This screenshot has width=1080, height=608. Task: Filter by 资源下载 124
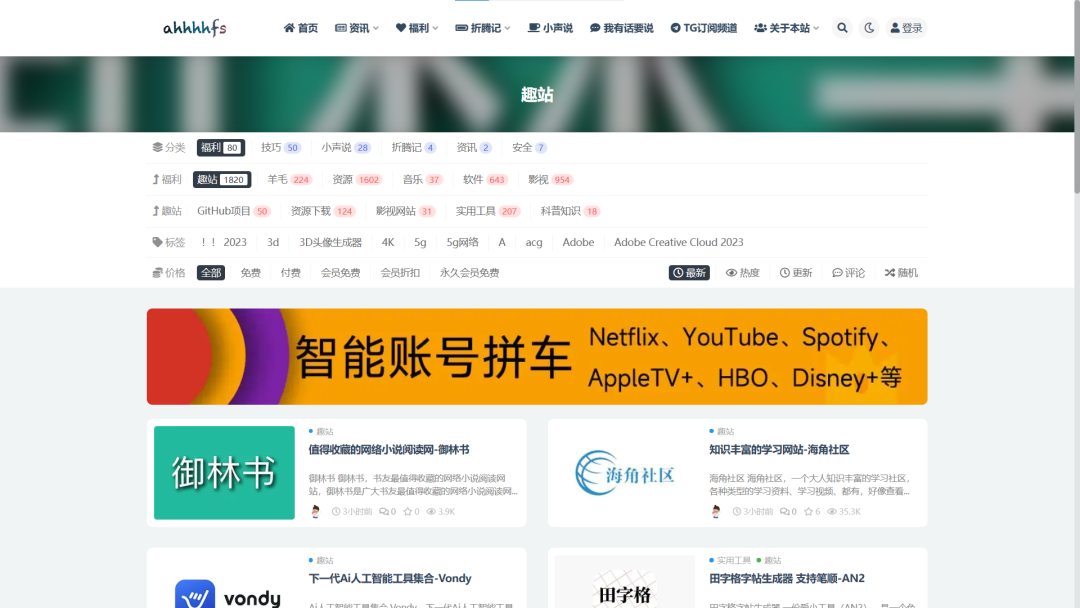coord(322,211)
